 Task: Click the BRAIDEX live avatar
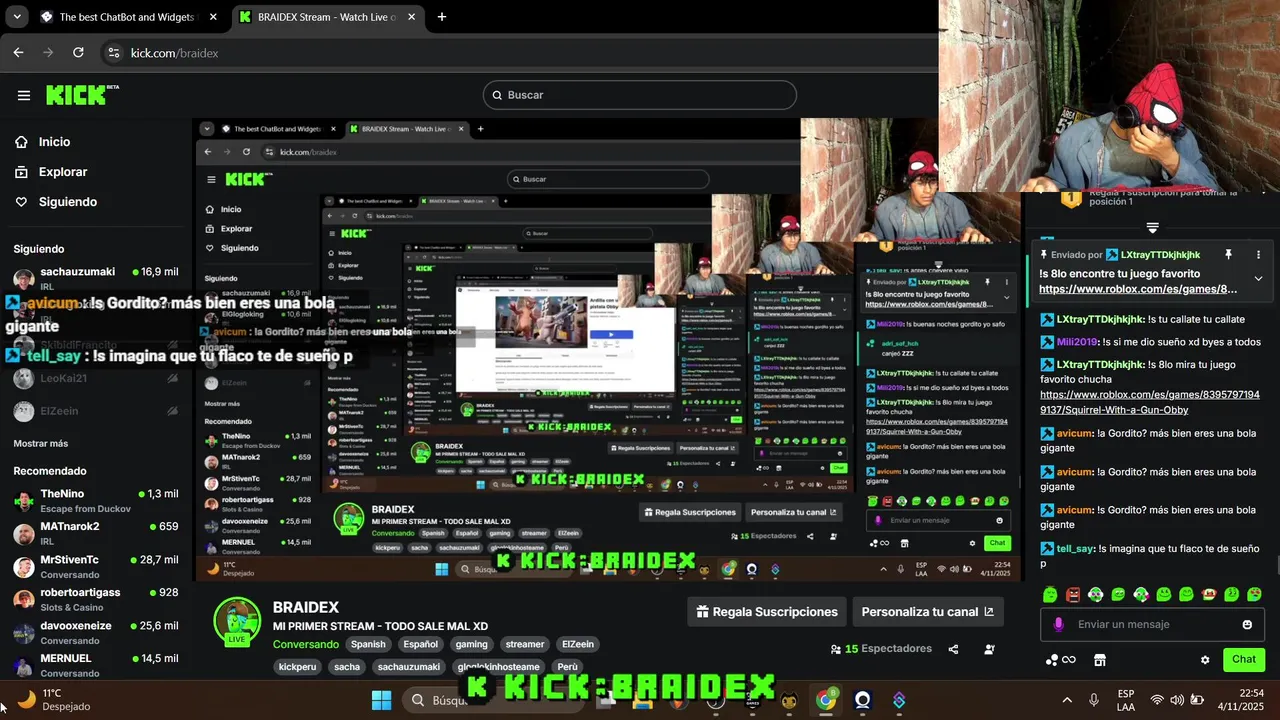pos(237,622)
